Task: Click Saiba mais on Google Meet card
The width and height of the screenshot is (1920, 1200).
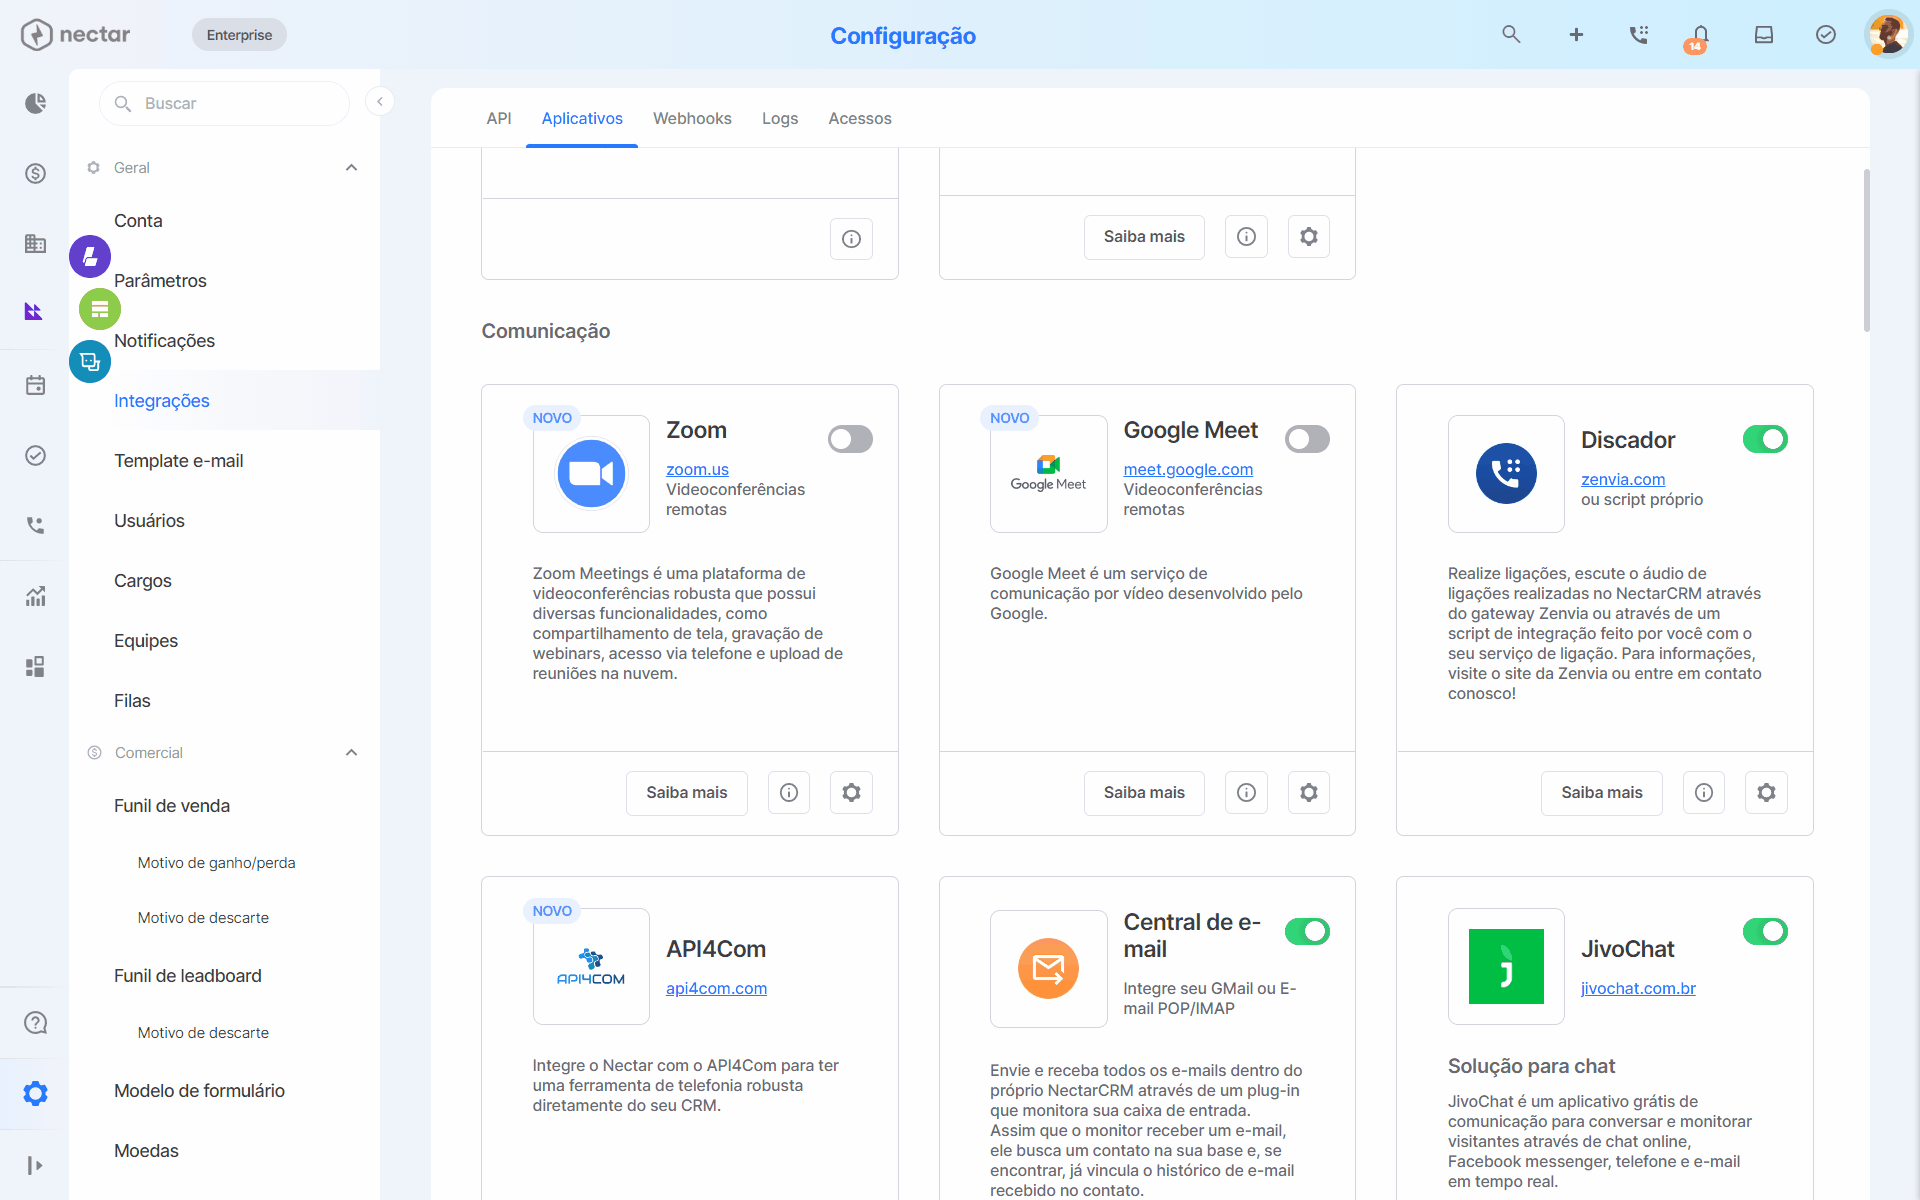Action: click(x=1144, y=793)
